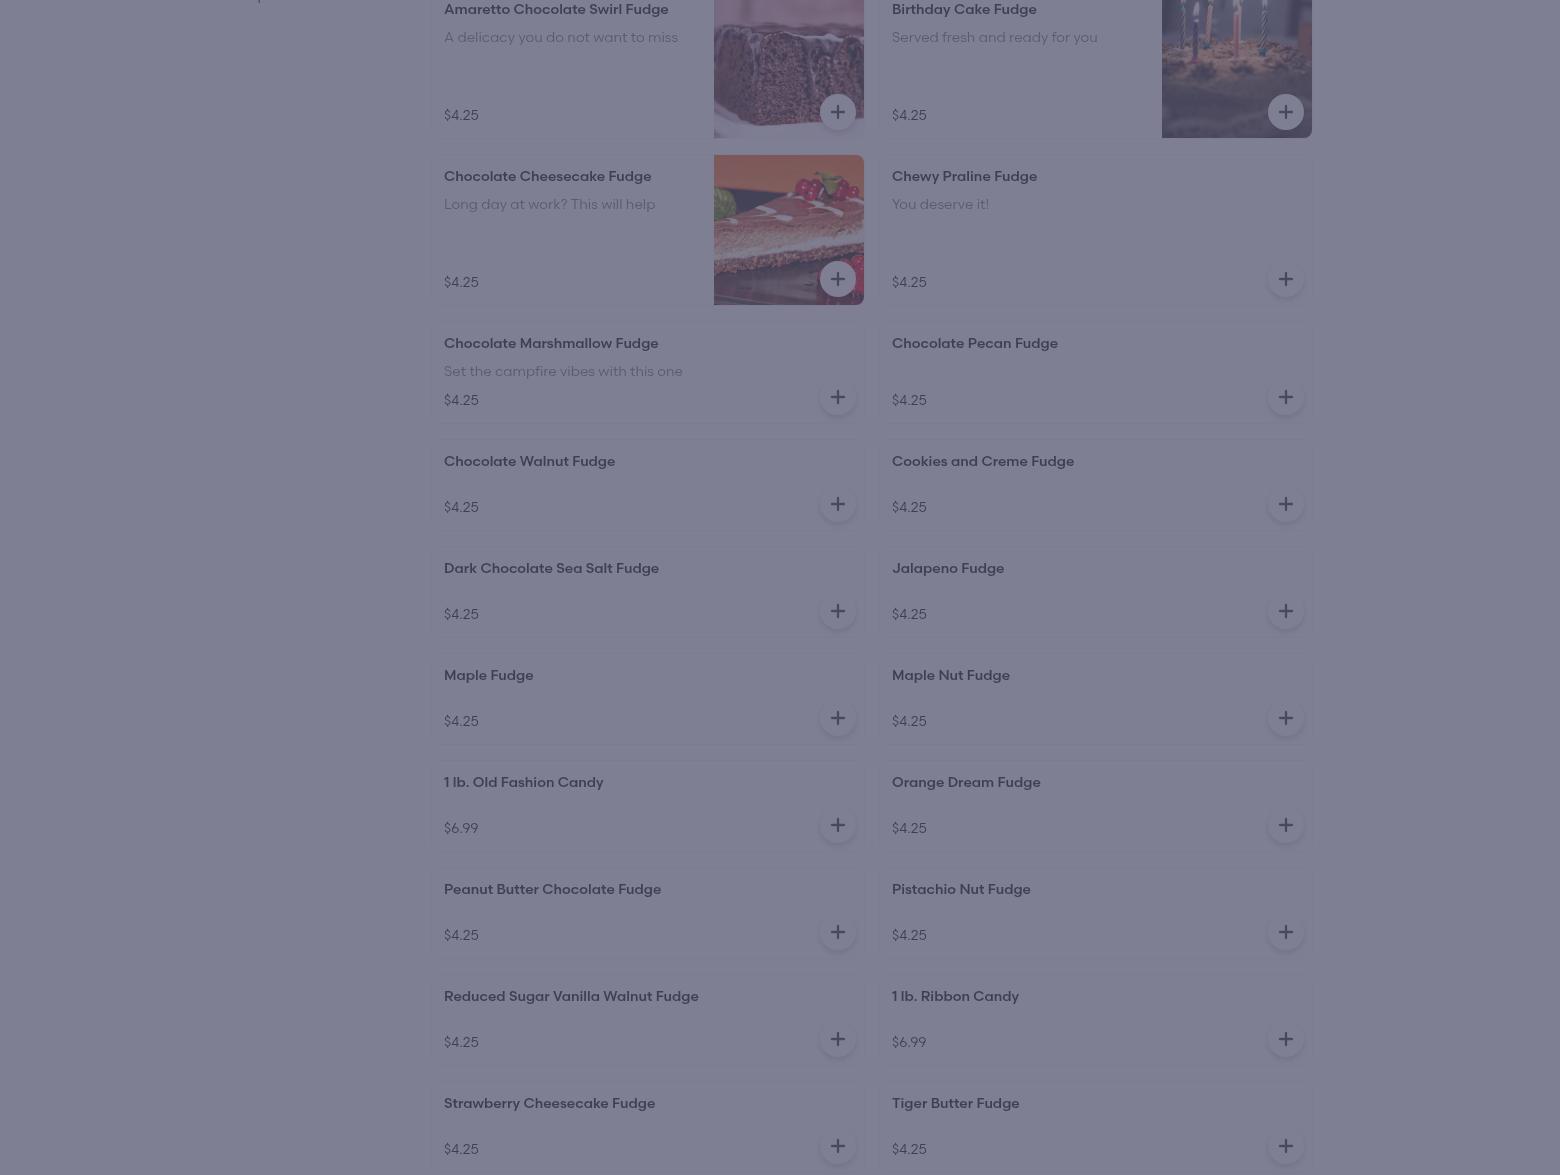This screenshot has width=1560, height=1175.
Task: Add Maple Nut Fudge plus icon
Action: tap(1286, 718)
